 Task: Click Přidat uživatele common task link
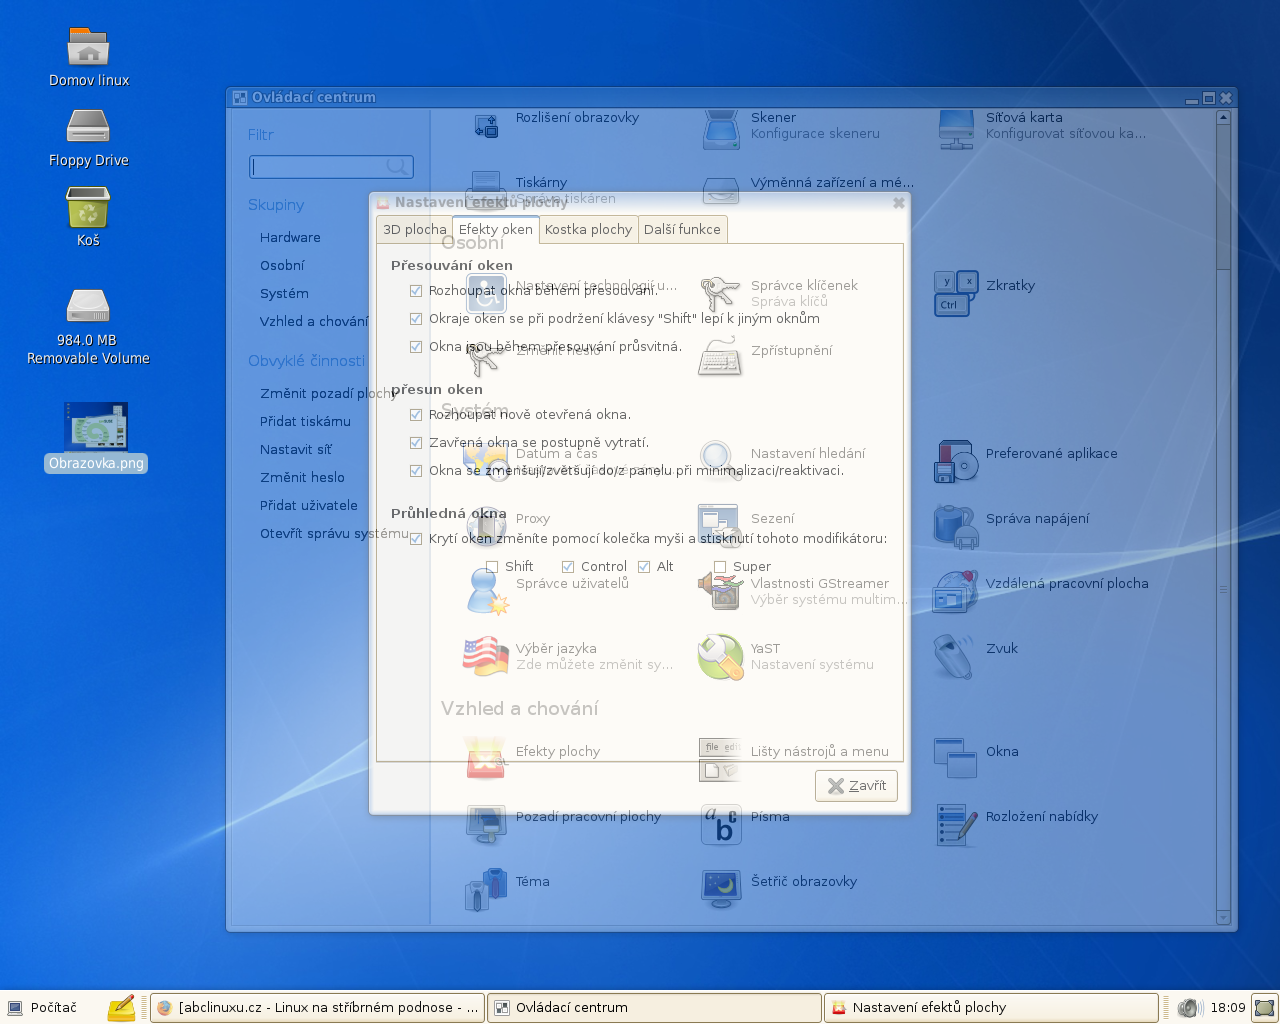[x=308, y=506]
